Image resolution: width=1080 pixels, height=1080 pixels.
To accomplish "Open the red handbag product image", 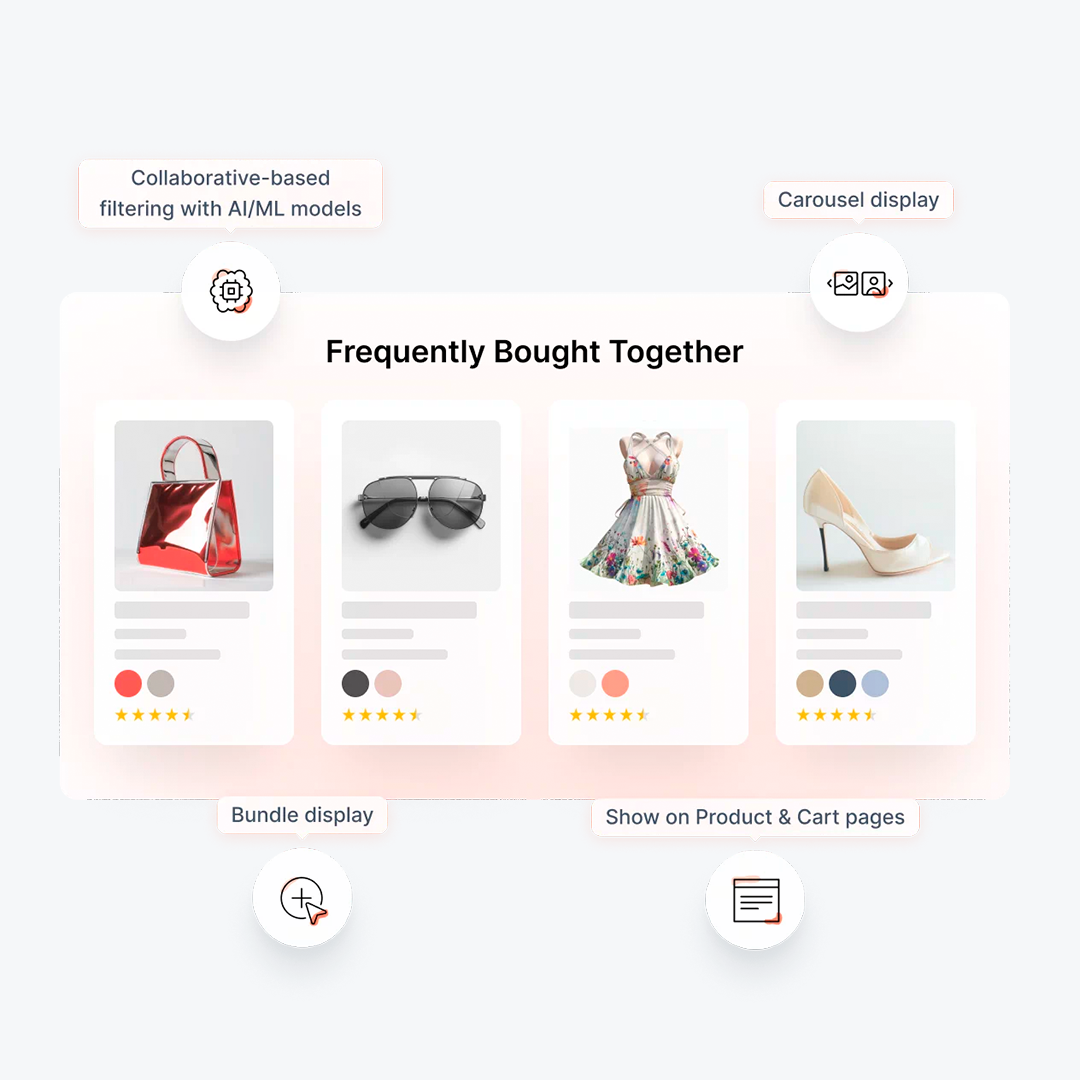I will (194, 506).
